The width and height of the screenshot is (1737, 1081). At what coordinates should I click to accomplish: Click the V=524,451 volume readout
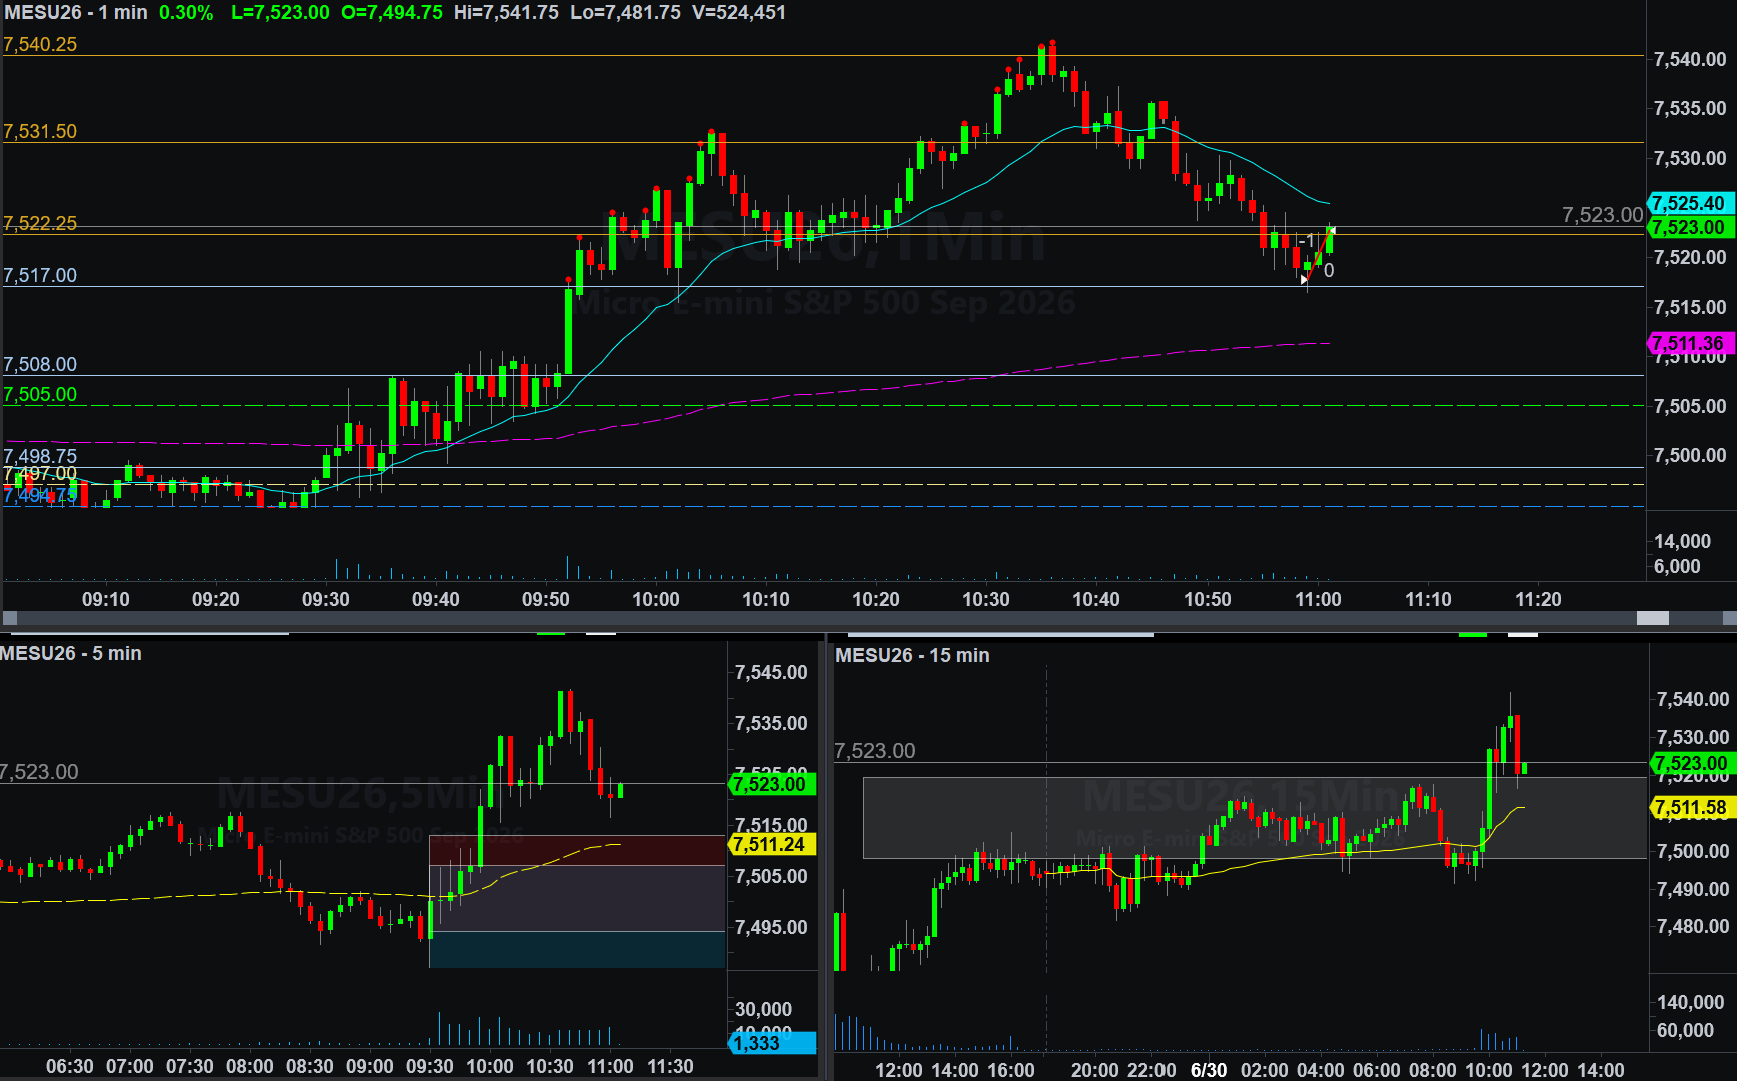(739, 13)
